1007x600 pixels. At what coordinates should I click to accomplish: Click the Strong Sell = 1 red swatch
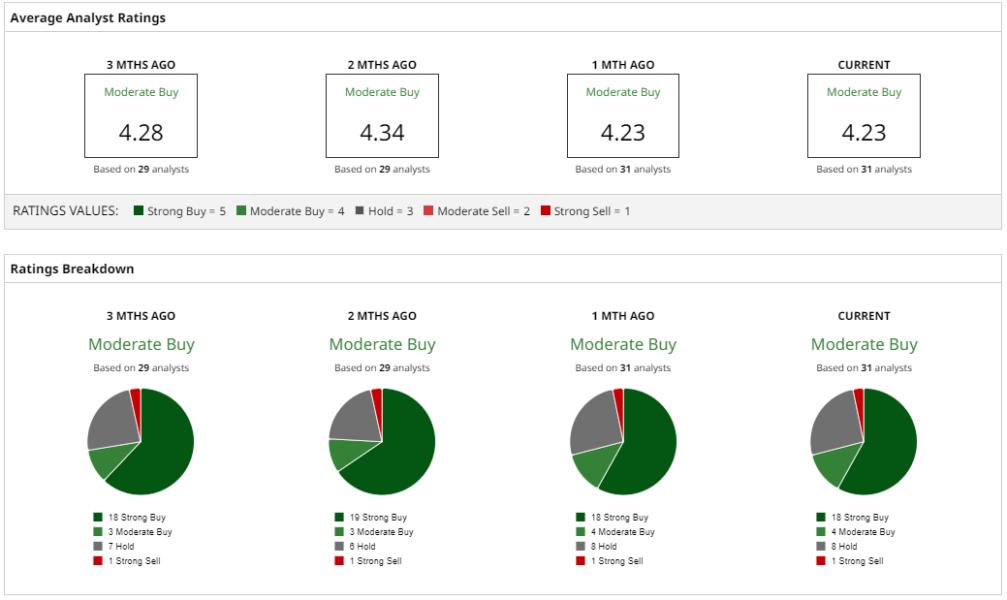pos(545,210)
